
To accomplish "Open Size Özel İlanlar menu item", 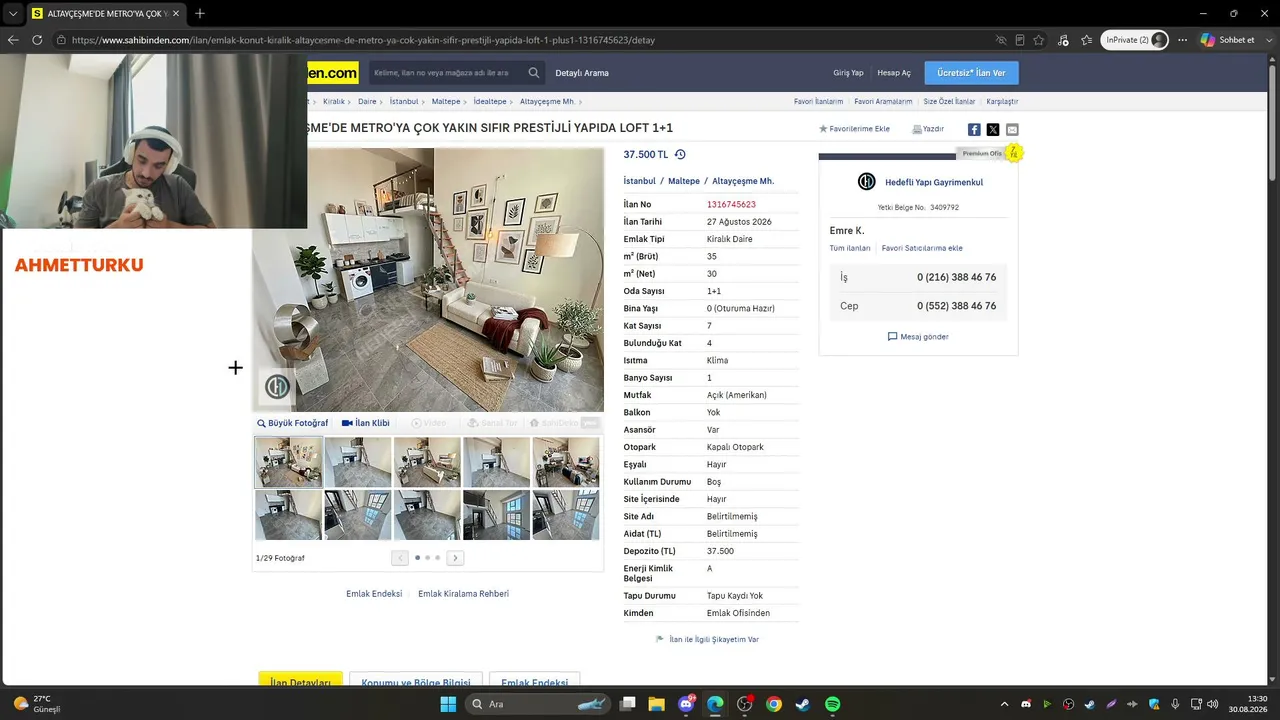I will (x=949, y=101).
